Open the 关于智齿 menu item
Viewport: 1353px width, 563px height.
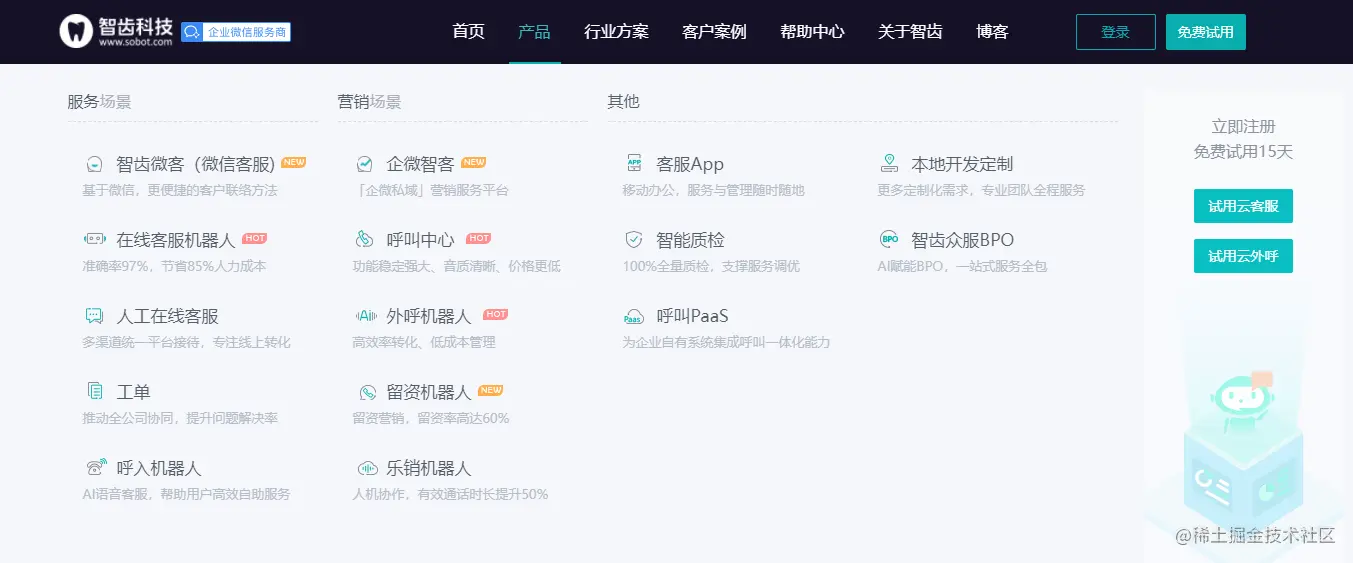click(910, 32)
